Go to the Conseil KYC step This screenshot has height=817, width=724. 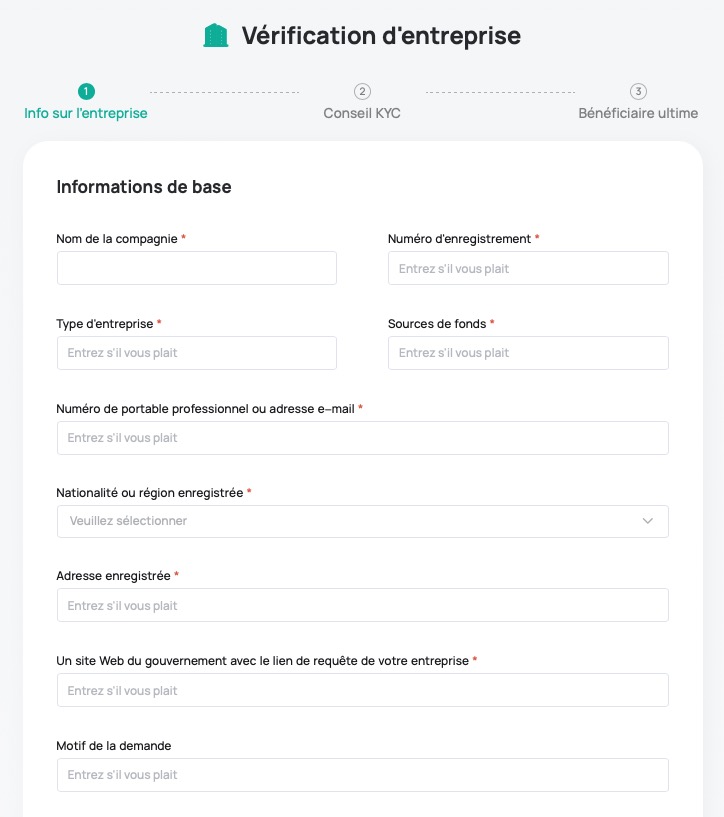click(x=362, y=113)
